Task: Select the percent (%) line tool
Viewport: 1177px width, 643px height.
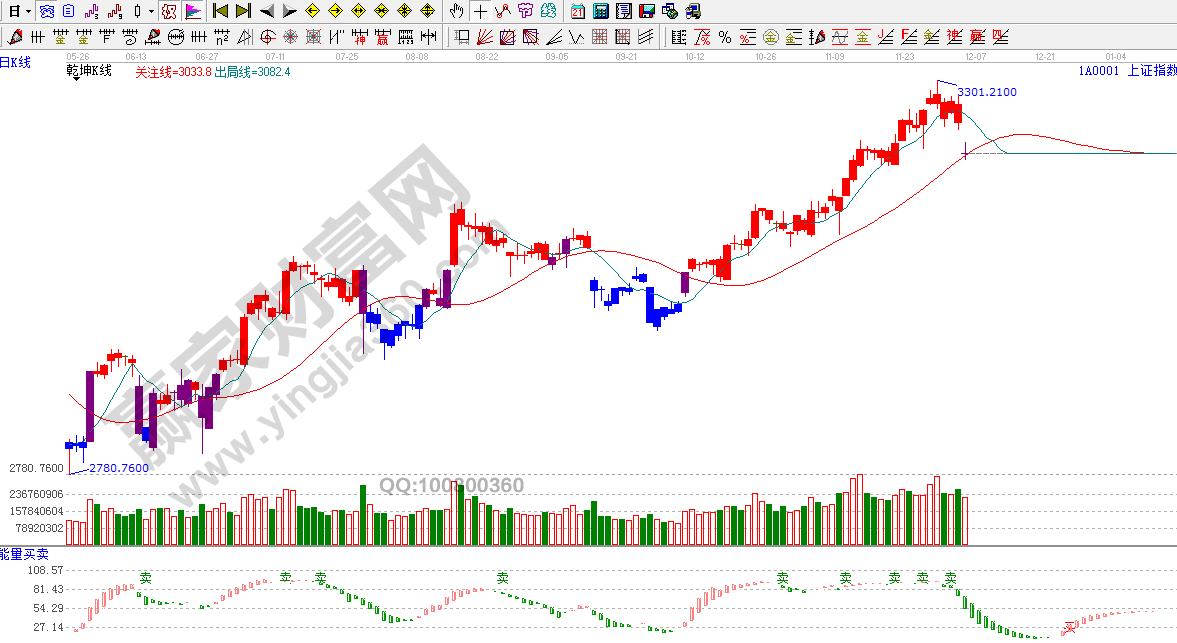Action: pos(725,38)
